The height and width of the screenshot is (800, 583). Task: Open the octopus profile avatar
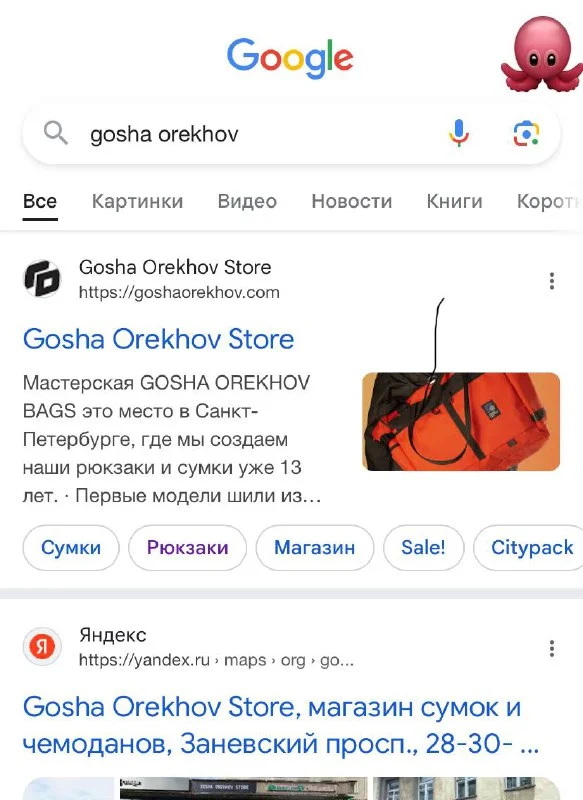click(542, 55)
